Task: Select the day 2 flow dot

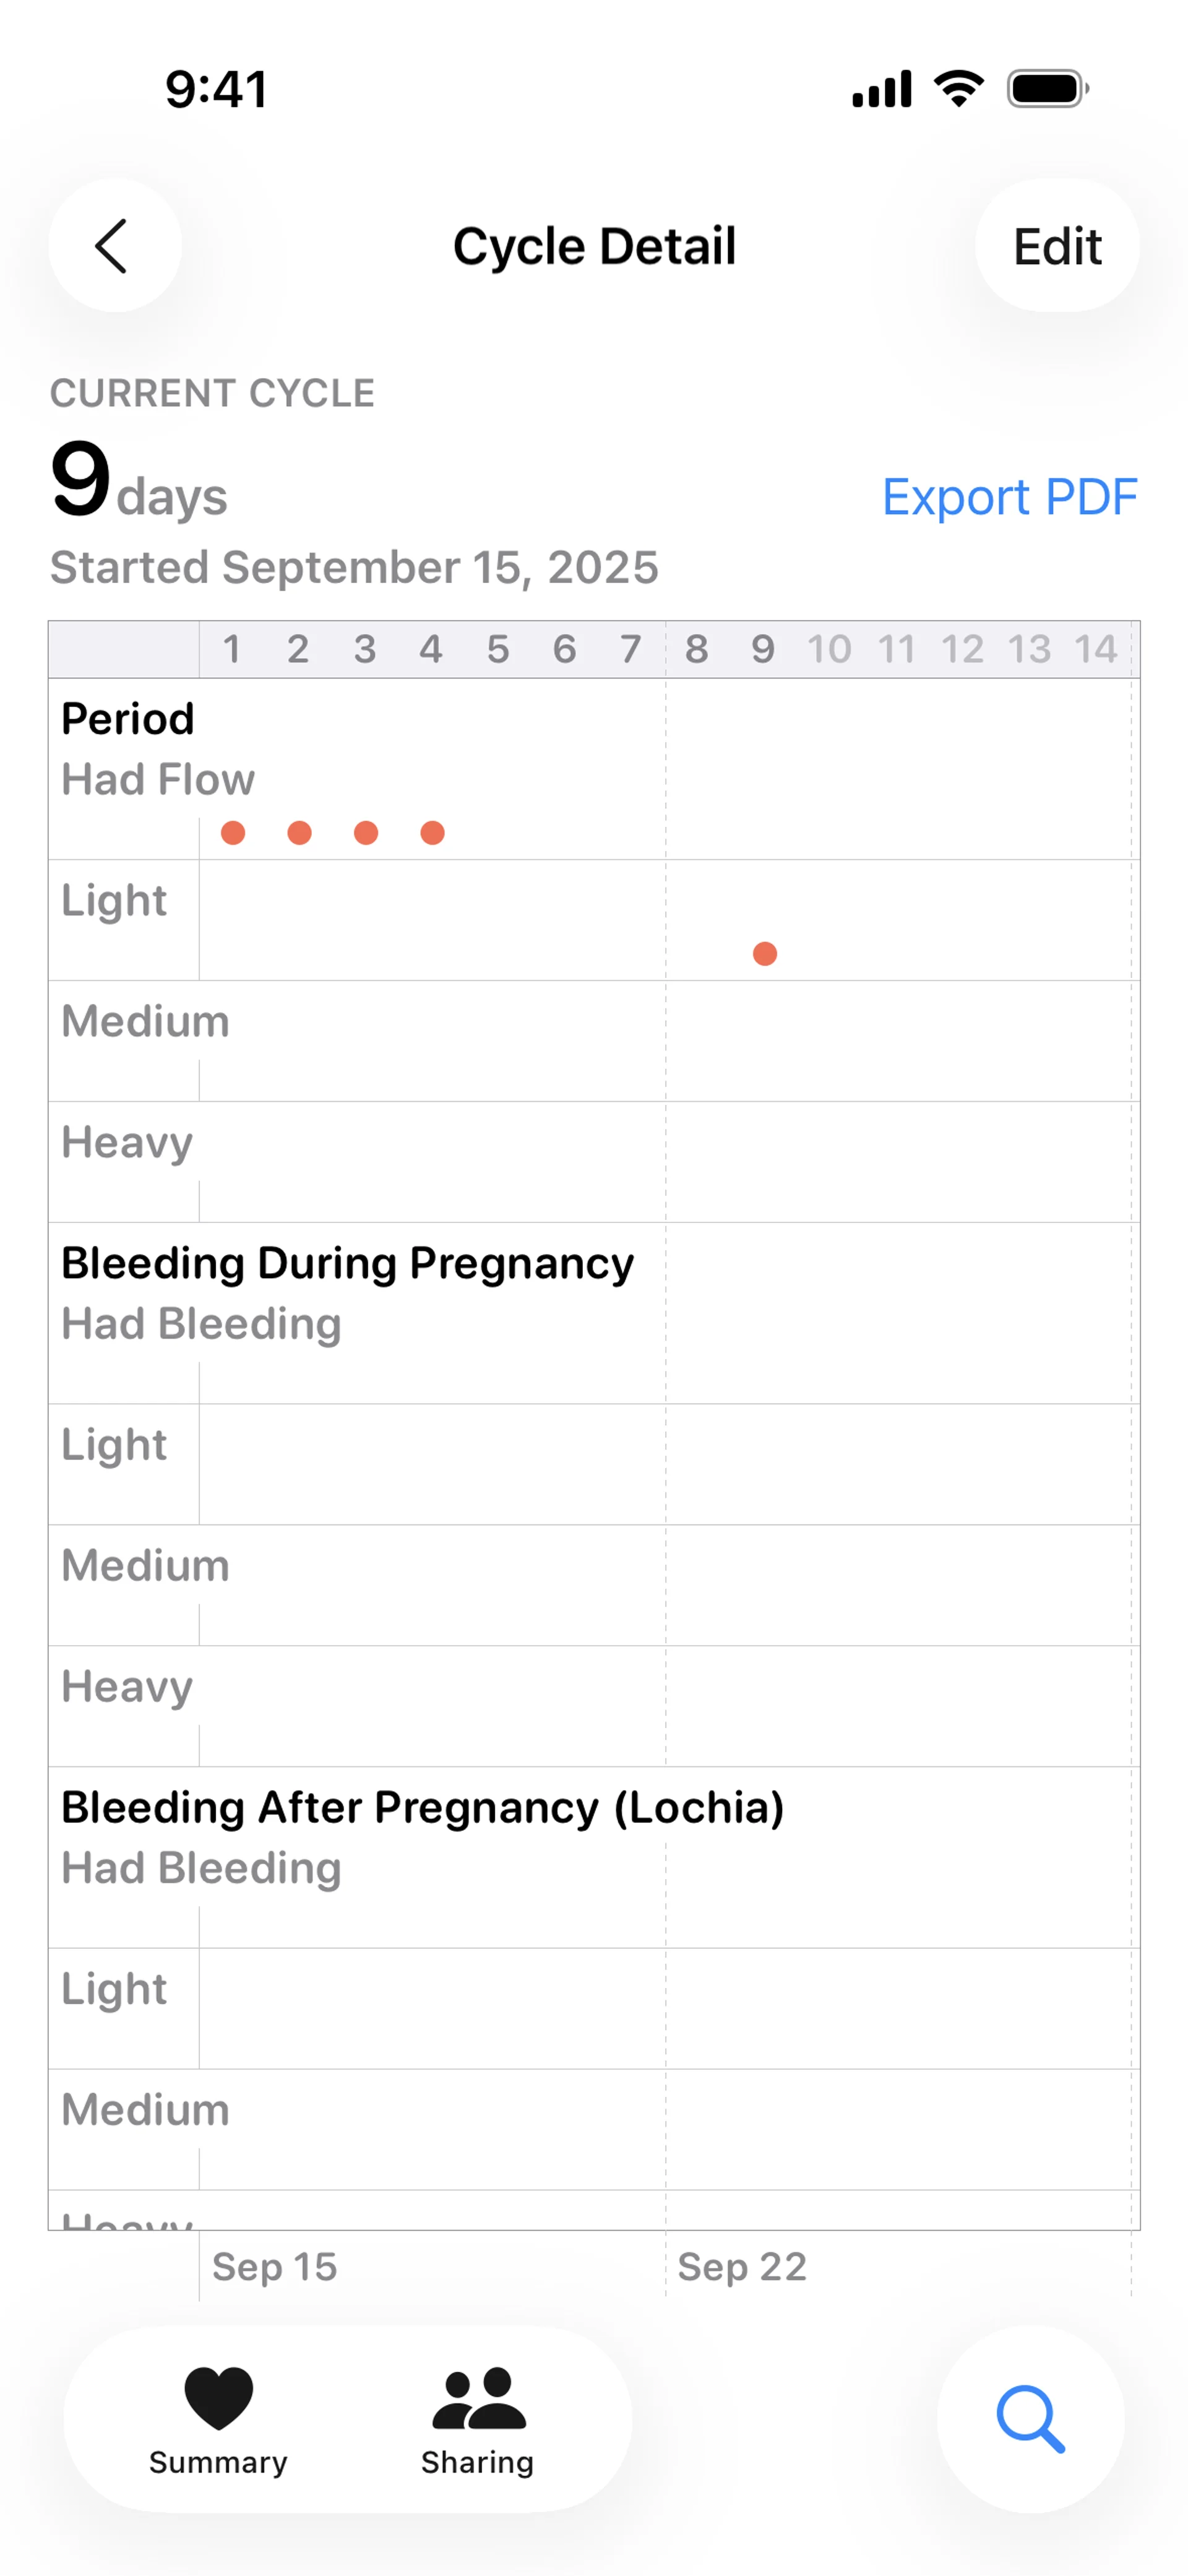Action: click(299, 833)
